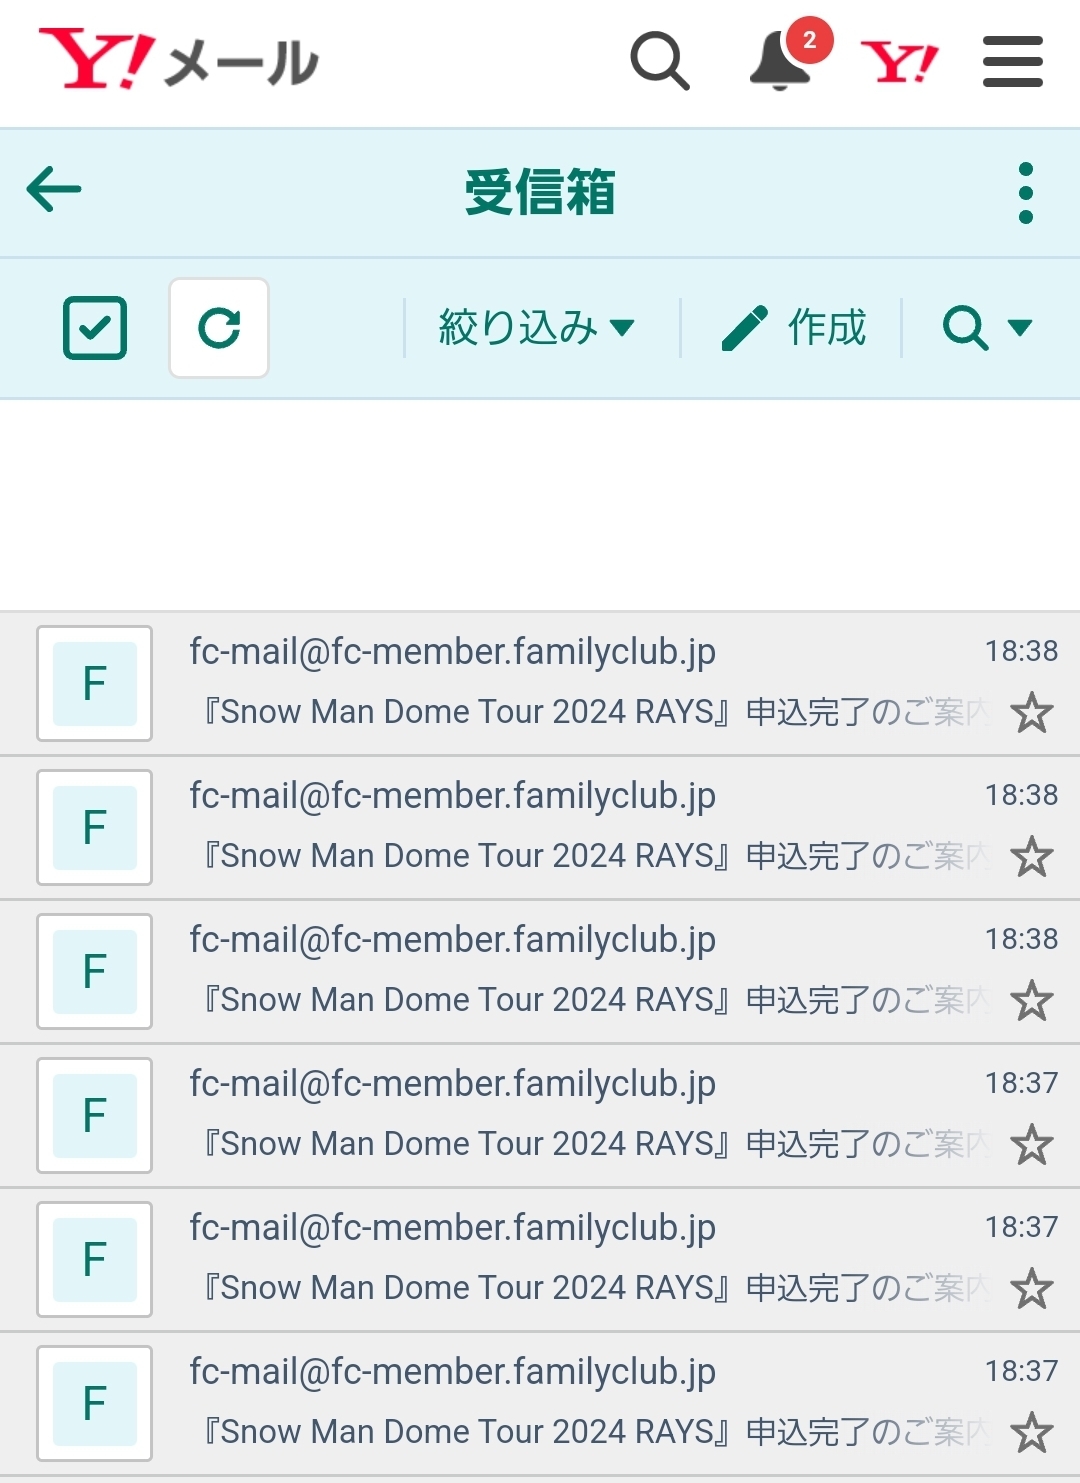Image resolution: width=1080 pixels, height=1483 pixels.
Task: Select the second email's F avatar
Action: coord(95,827)
